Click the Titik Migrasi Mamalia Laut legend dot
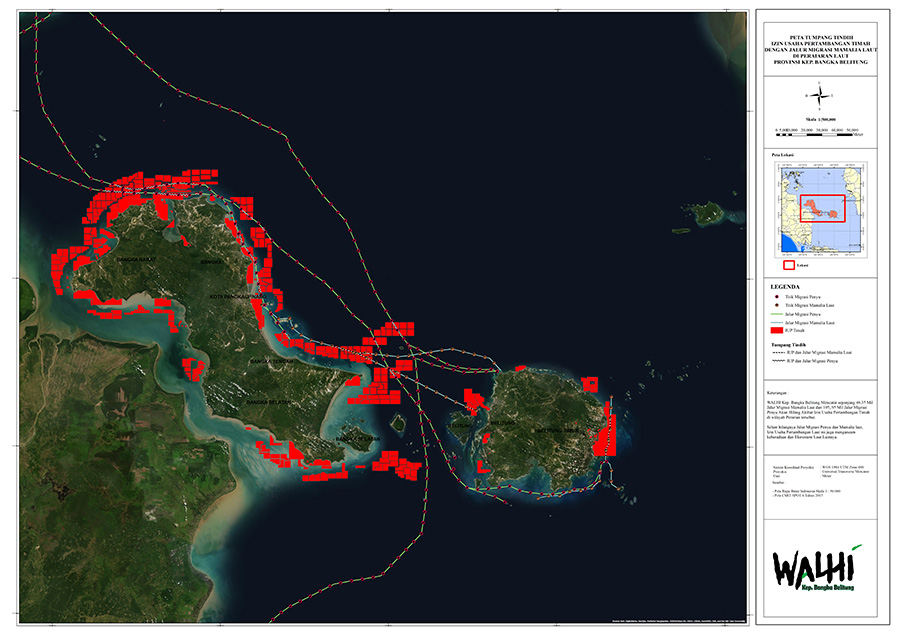Viewport: 900px width, 637px height. [x=778, y=305]
